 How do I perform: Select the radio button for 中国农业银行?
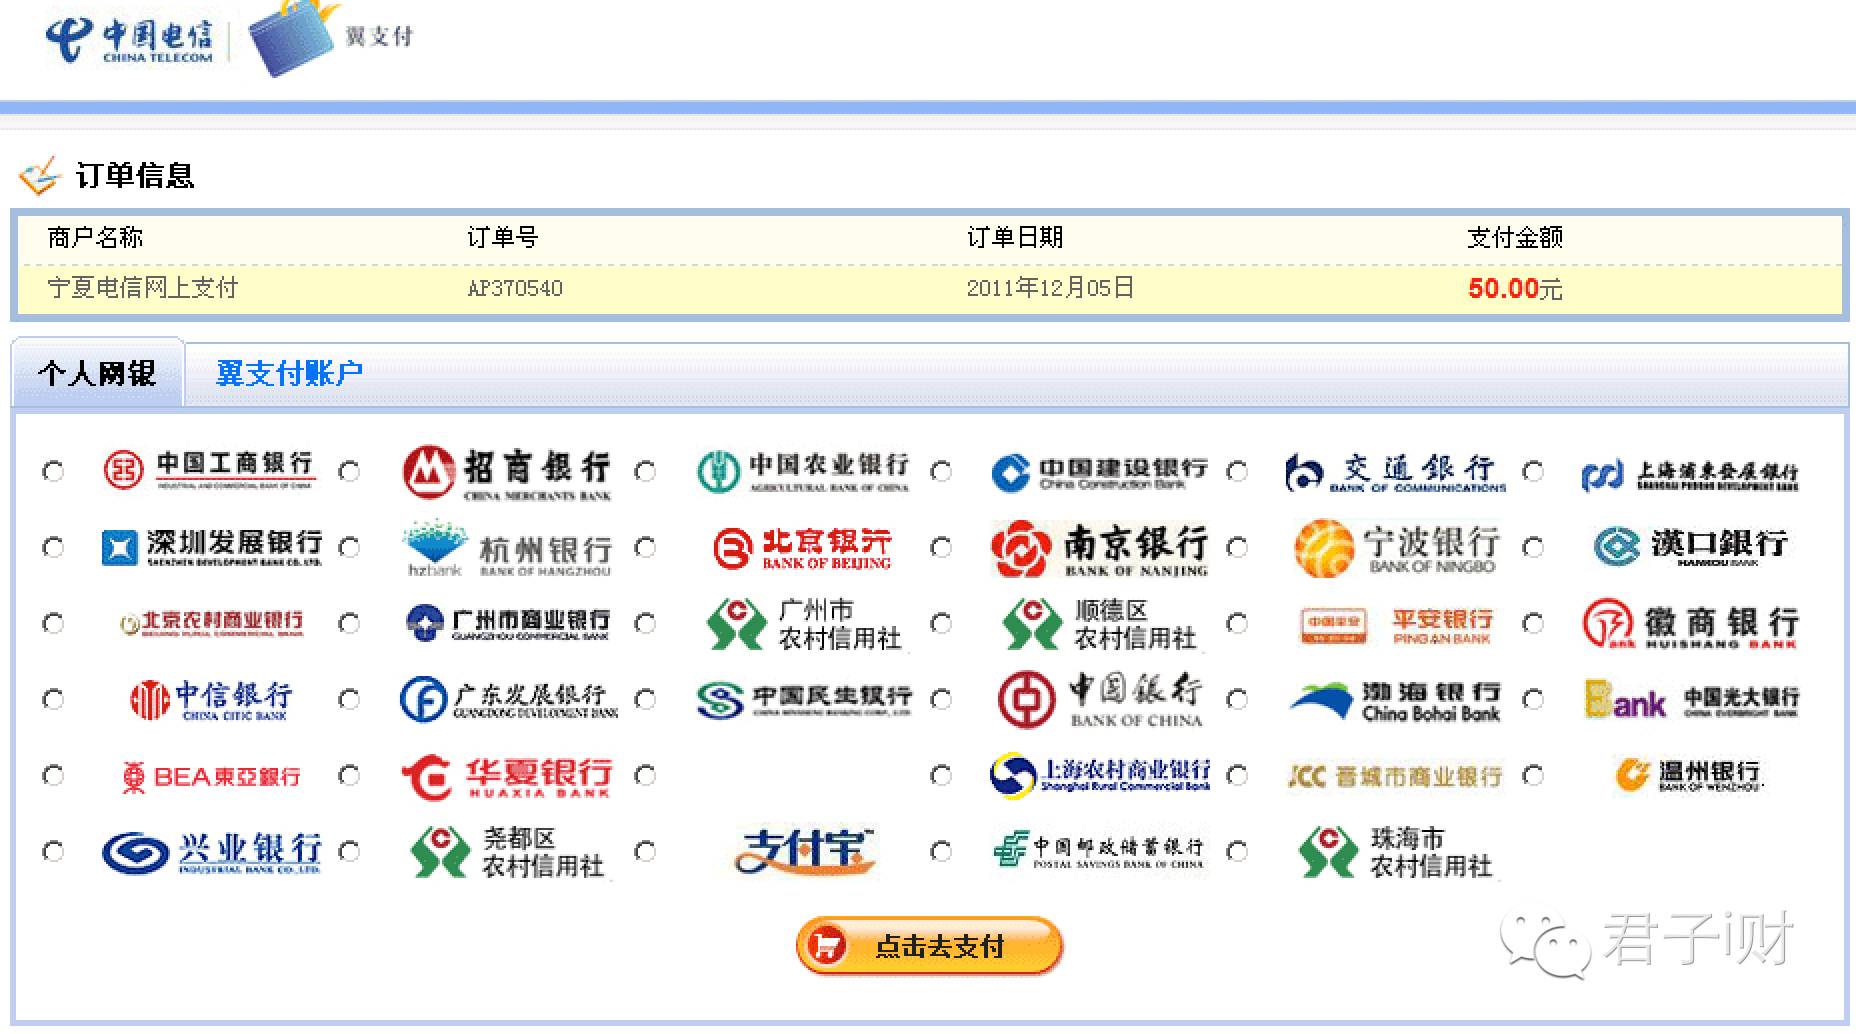point(646,470)
